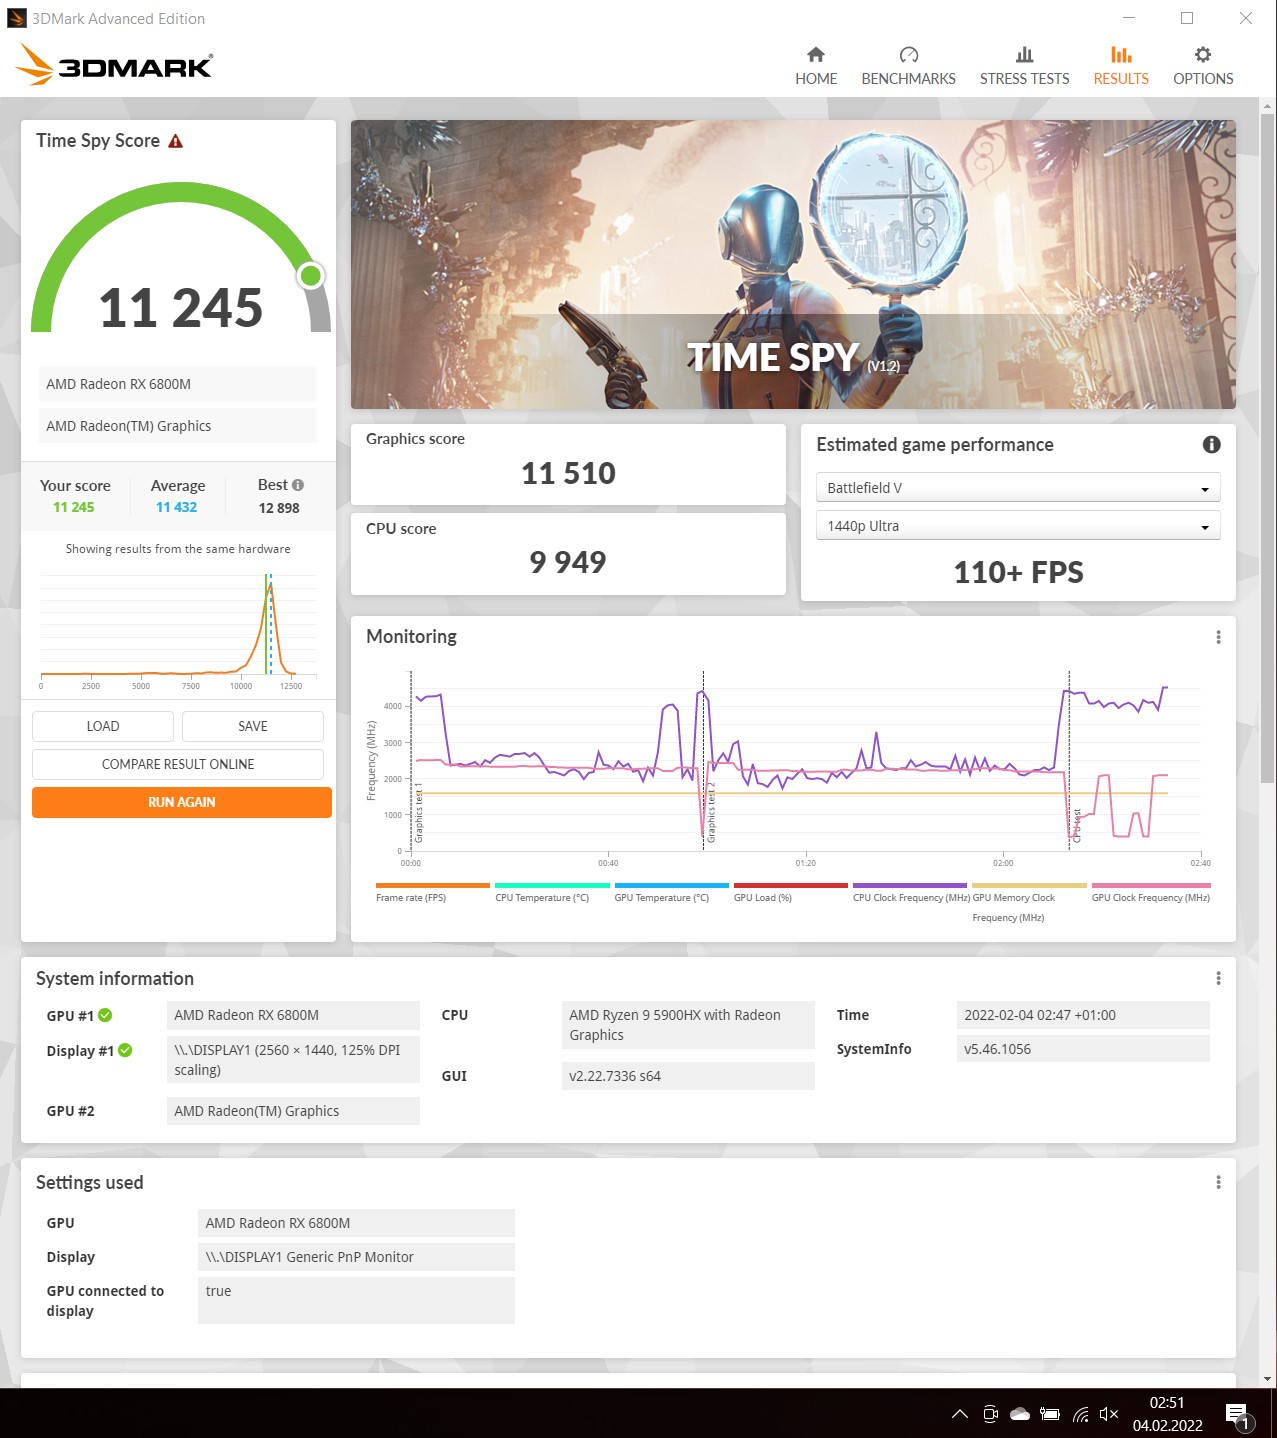Click the LOAD button
1277x1438 pixels.
103,726
